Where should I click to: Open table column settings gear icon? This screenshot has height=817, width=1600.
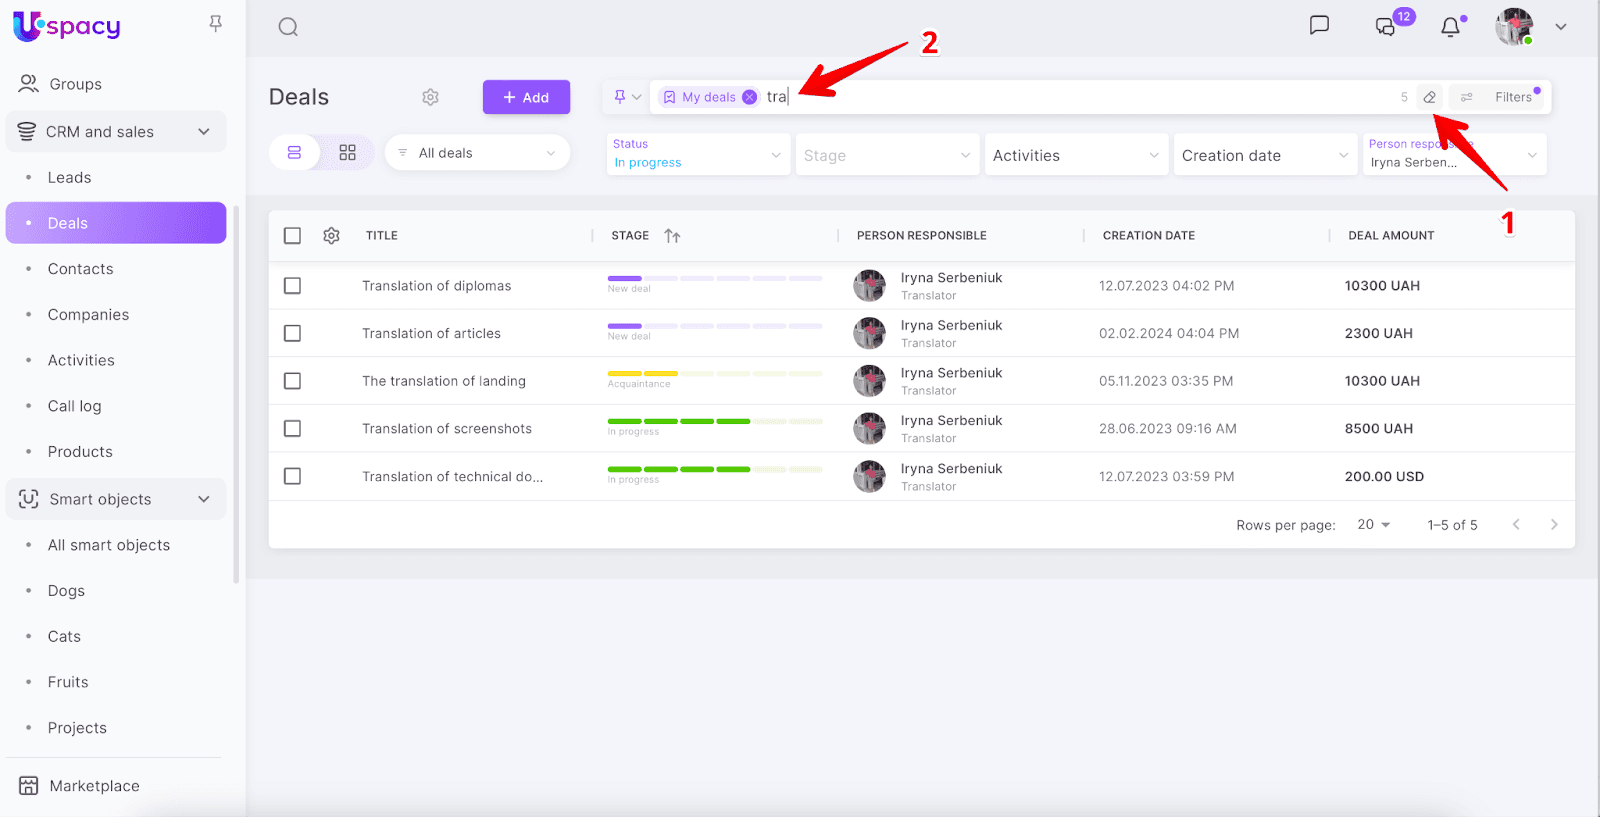point(332,236)
